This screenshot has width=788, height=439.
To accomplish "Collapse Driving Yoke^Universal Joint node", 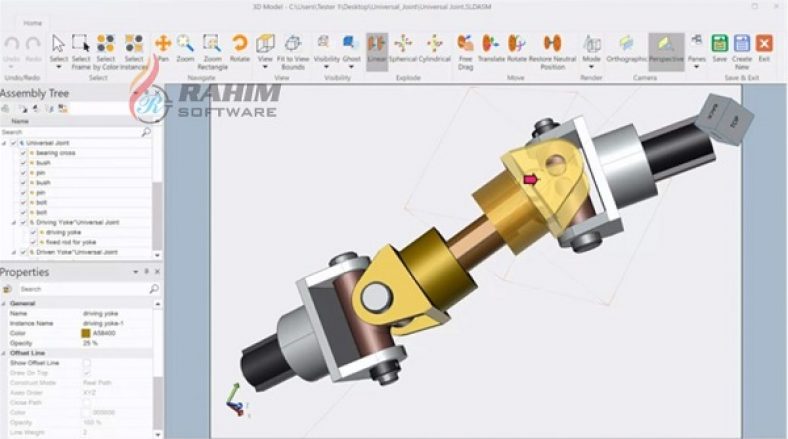I will click(14, 223).
